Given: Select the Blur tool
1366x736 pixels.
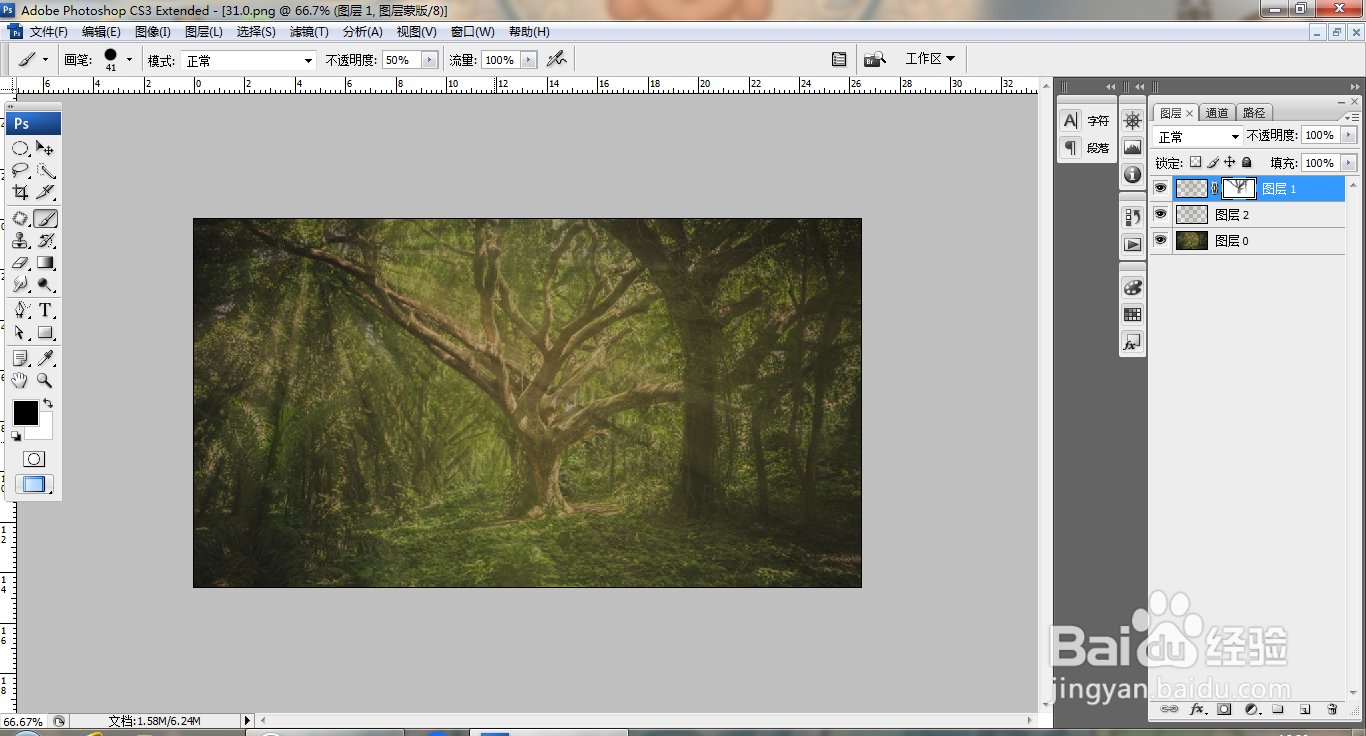Looking at the screenshot, I should (x=20, y=285).
